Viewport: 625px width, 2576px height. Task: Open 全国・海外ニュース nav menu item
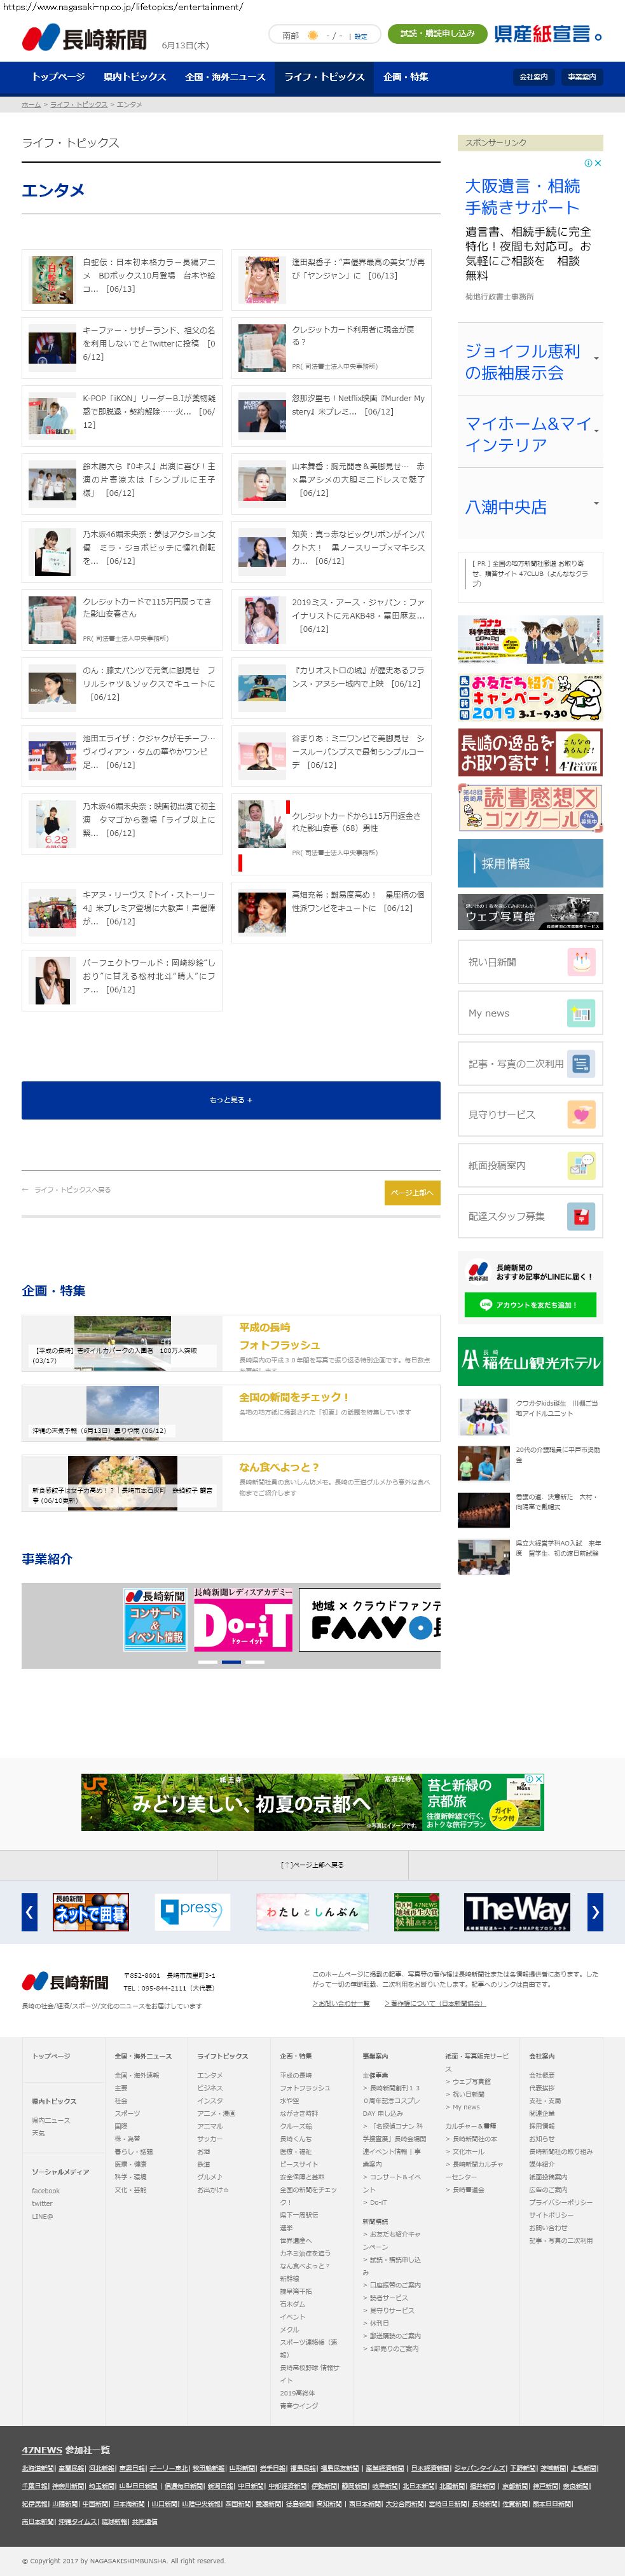(225, 77)
